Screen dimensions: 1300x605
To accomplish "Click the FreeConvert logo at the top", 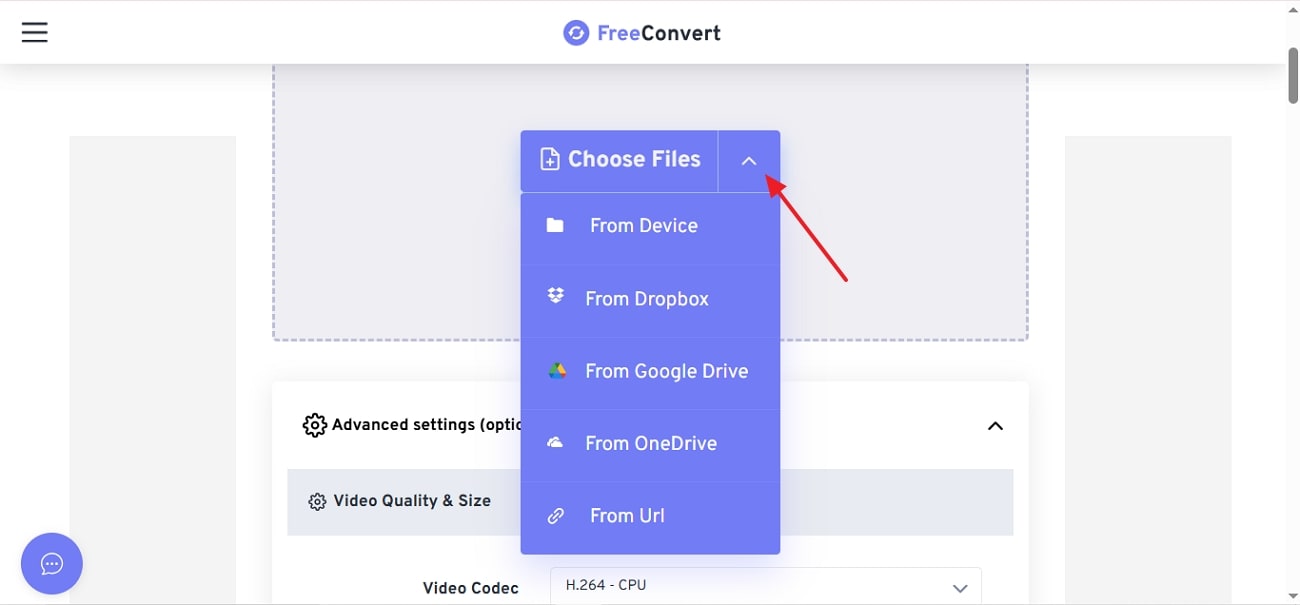I will pyautogui.click(x=641, y=32).
